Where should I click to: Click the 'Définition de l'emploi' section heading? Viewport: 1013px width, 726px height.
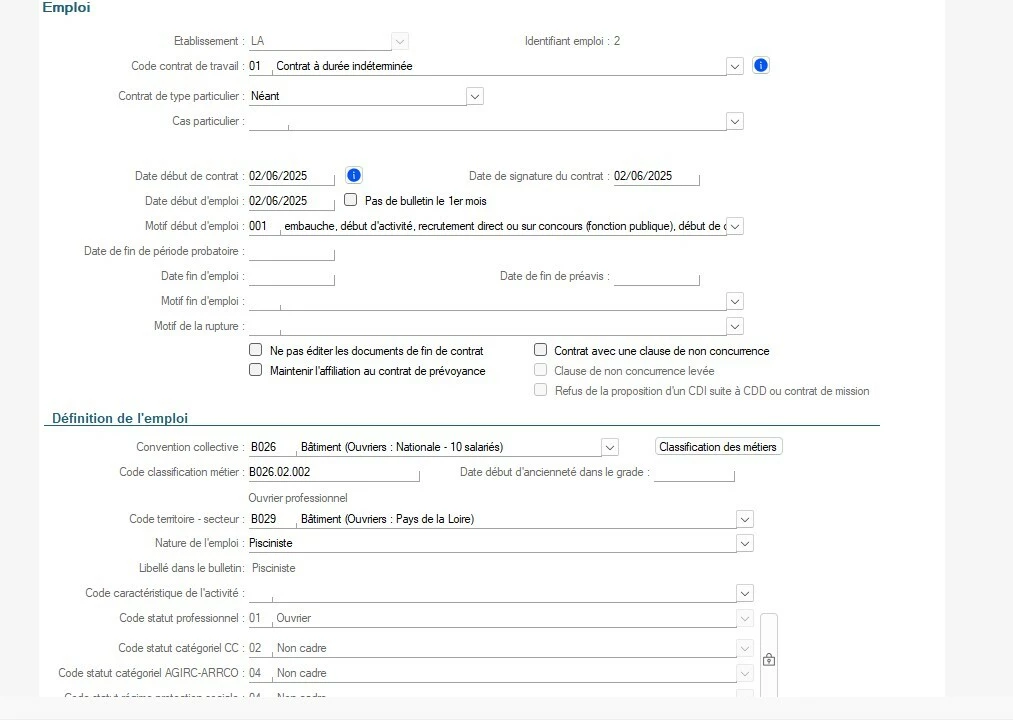tap(120, 418)
